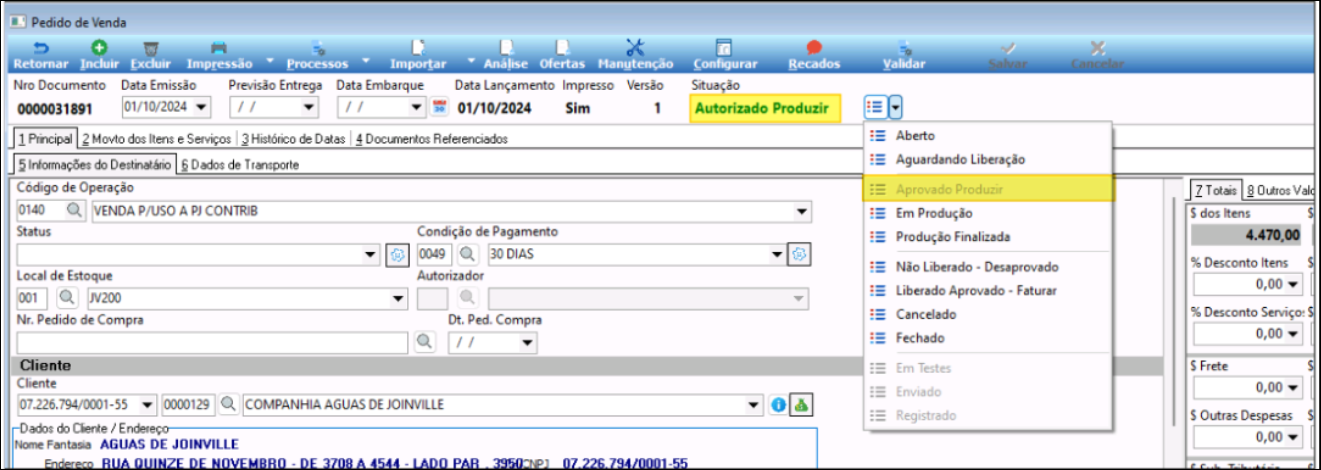Click the calendar icon beside Data Embarque

pos(438,107)
